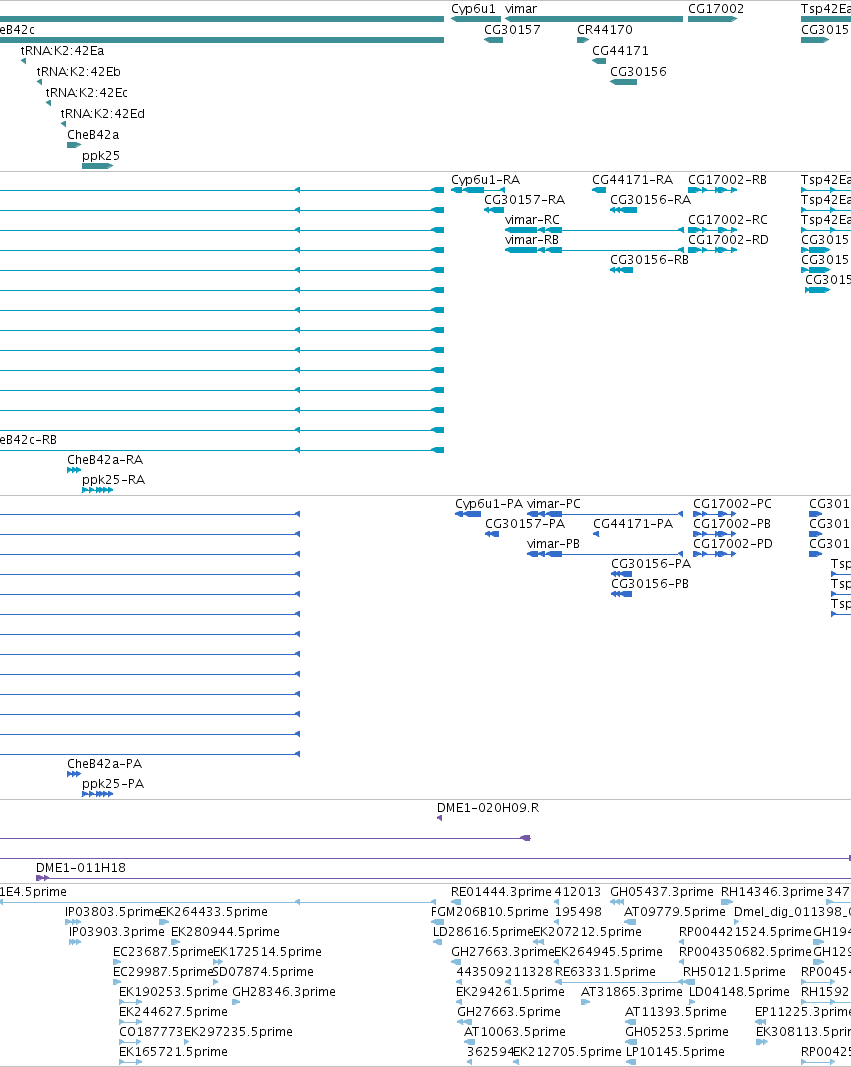Select the CG17002-PB CDS label

732,524
